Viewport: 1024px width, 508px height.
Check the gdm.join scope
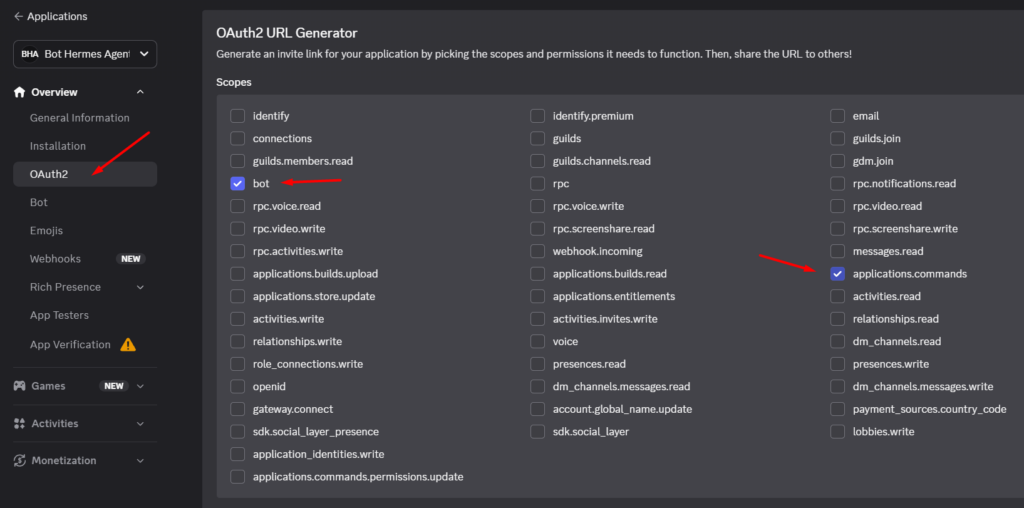point(837,161)
